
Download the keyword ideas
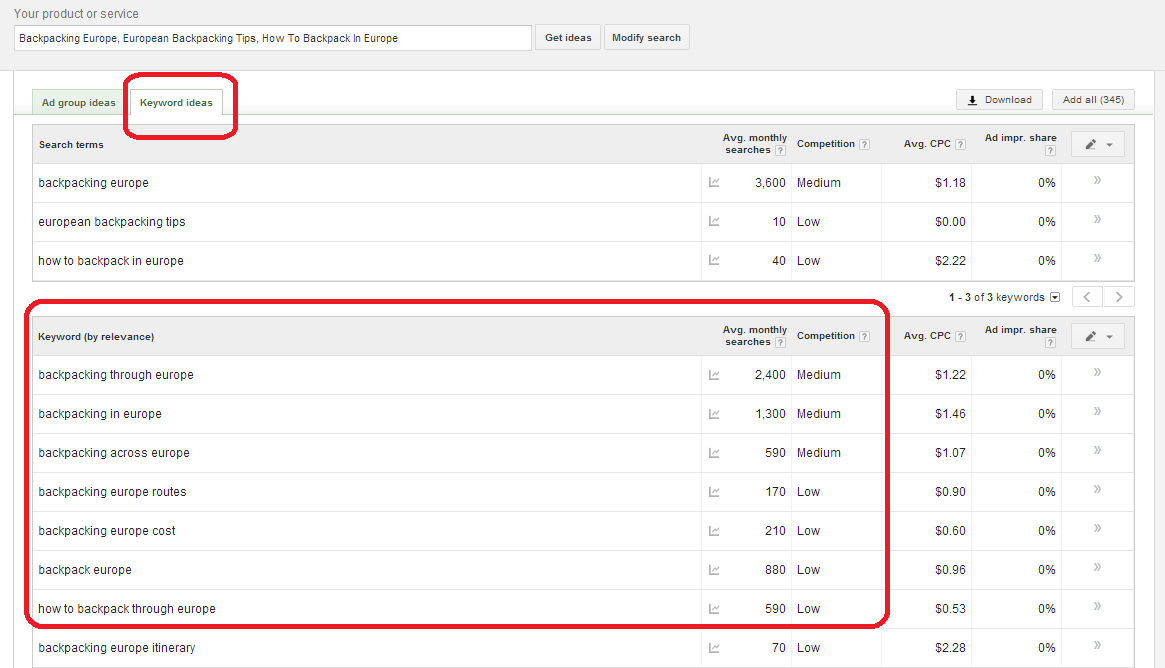999,100
